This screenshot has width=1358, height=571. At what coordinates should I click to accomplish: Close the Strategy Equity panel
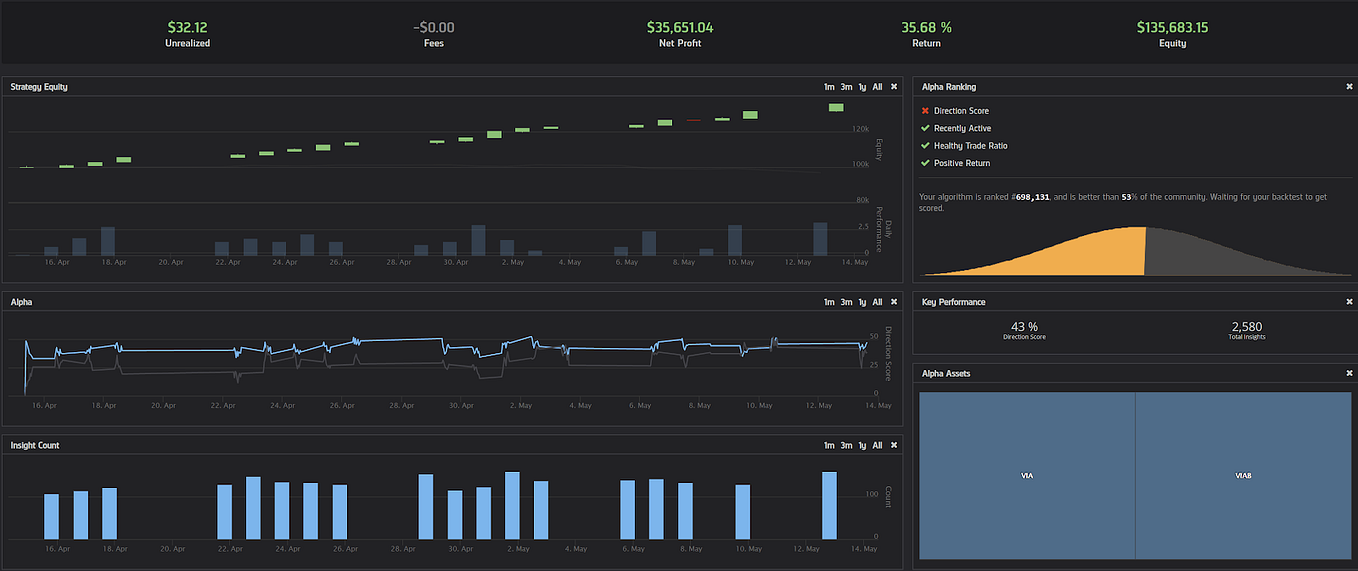click(894, 87)
